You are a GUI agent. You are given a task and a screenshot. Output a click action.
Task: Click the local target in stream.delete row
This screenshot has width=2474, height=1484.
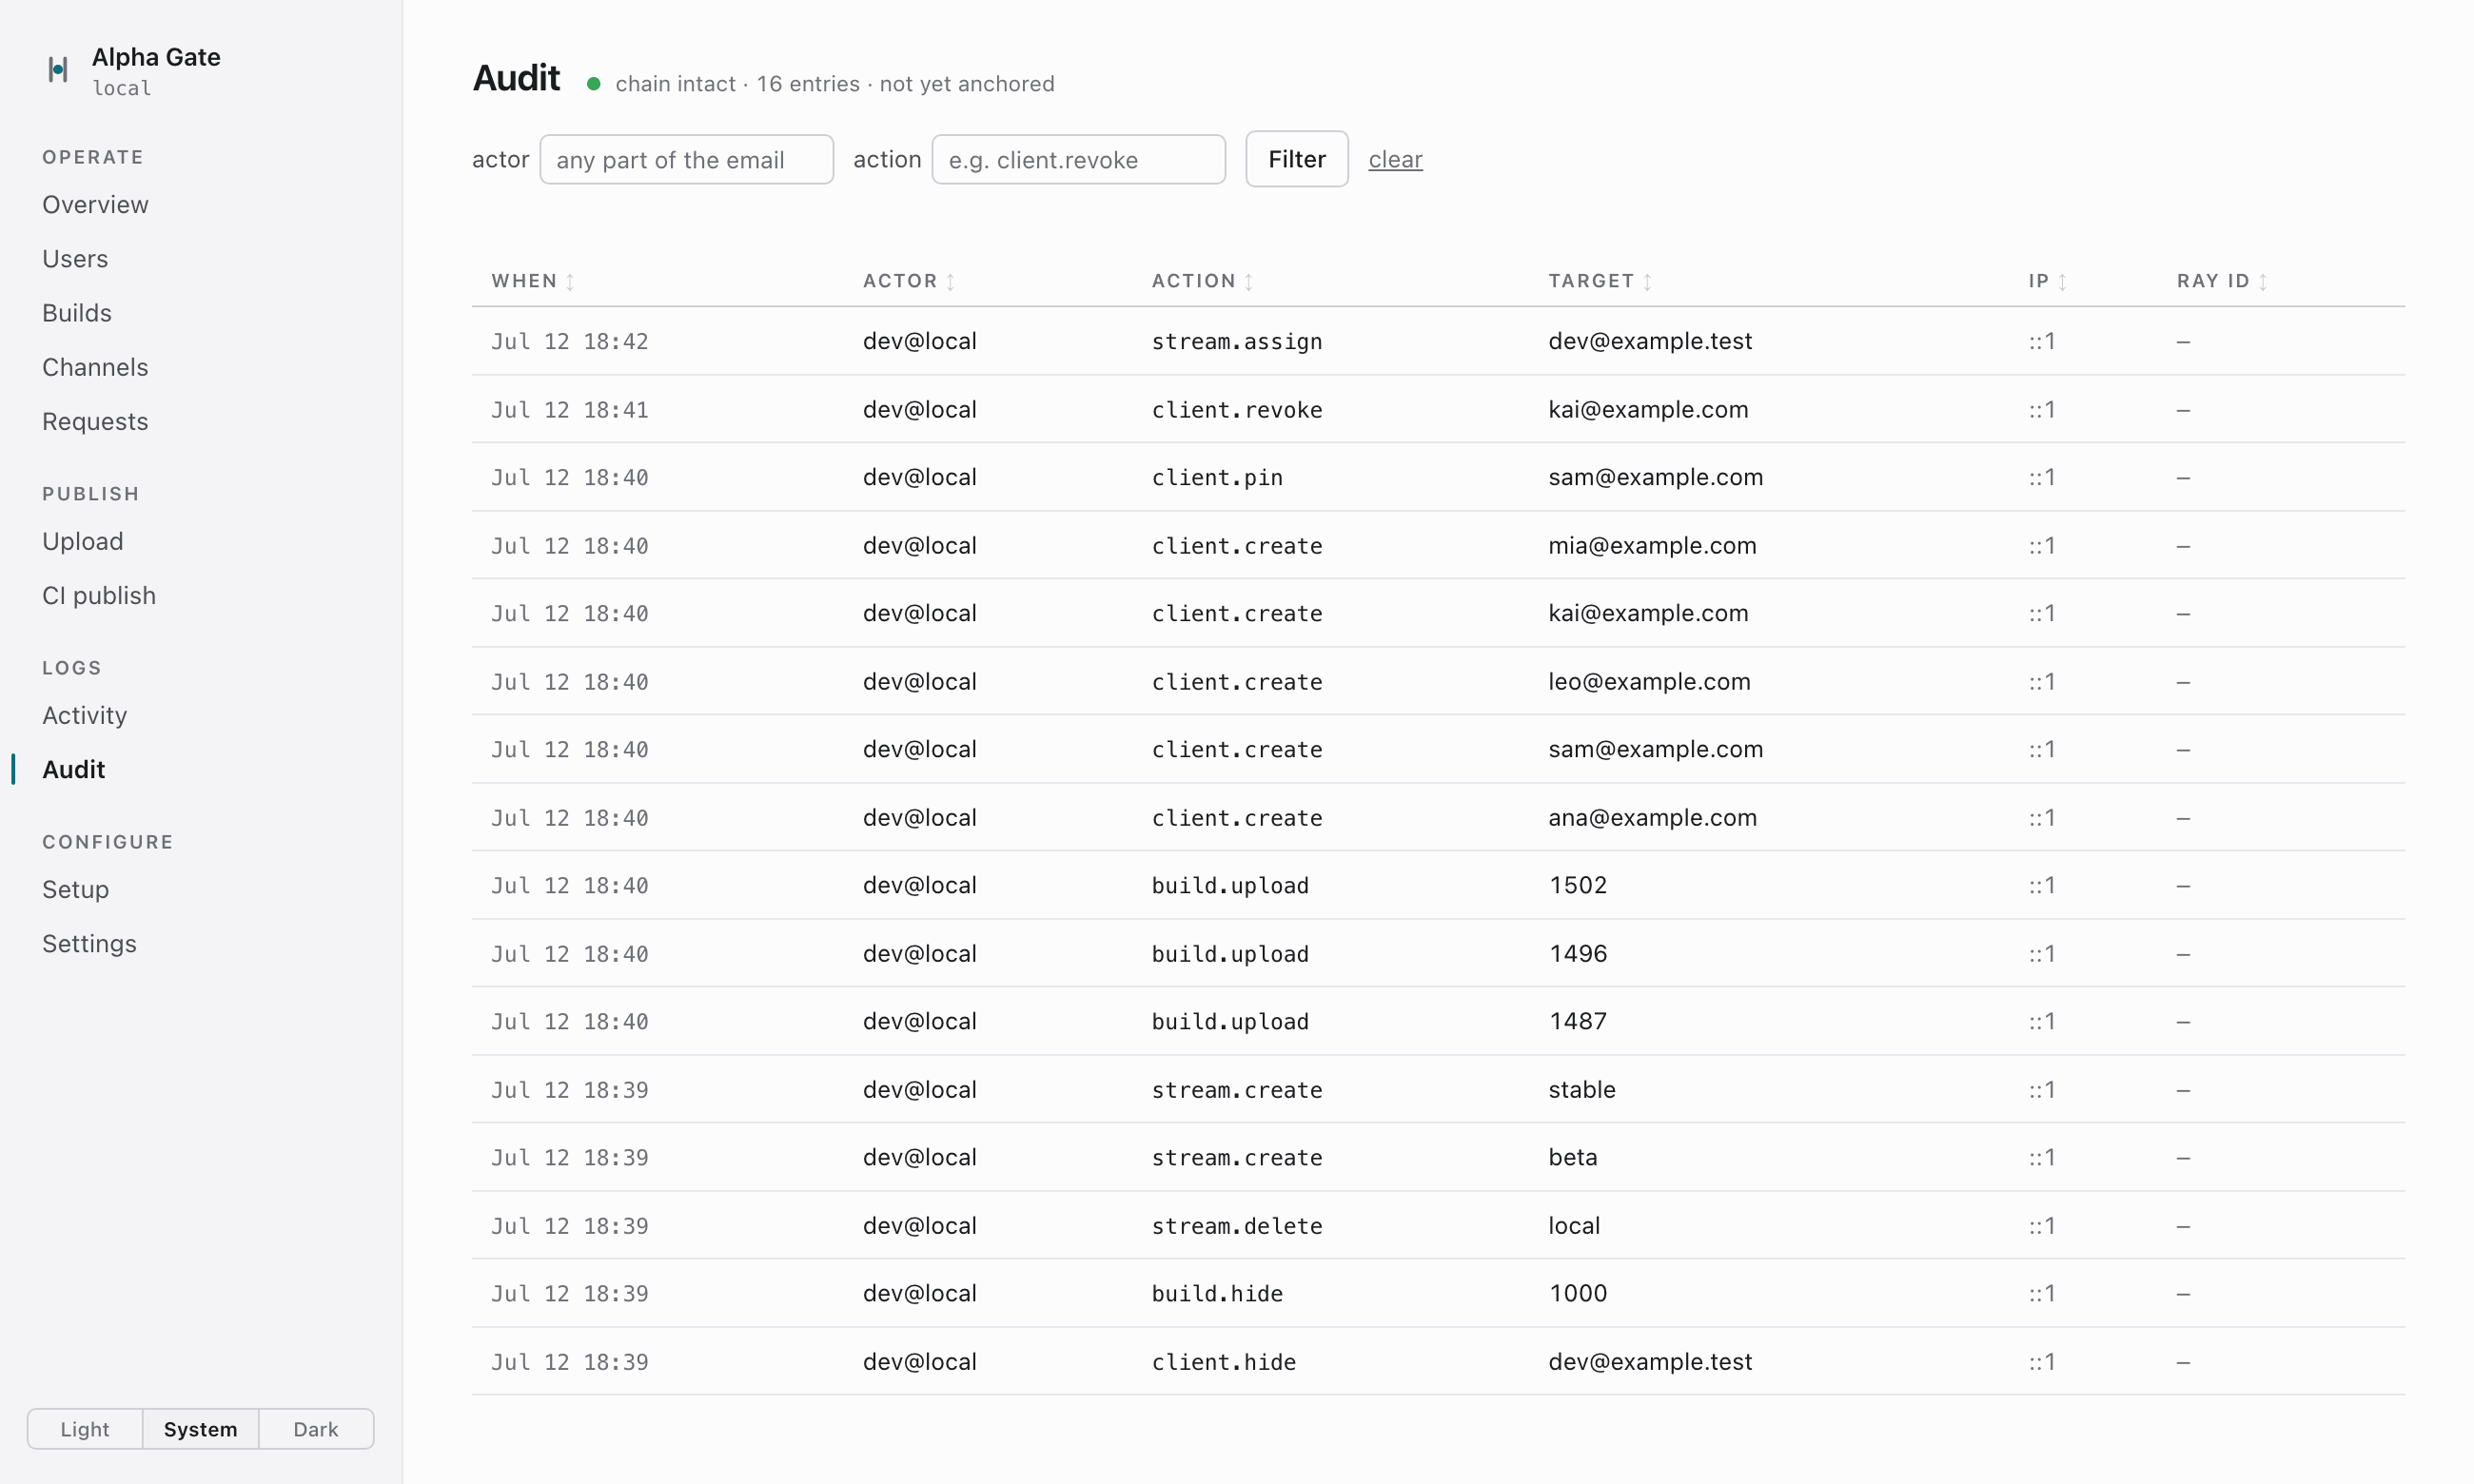[1574, 1225]
